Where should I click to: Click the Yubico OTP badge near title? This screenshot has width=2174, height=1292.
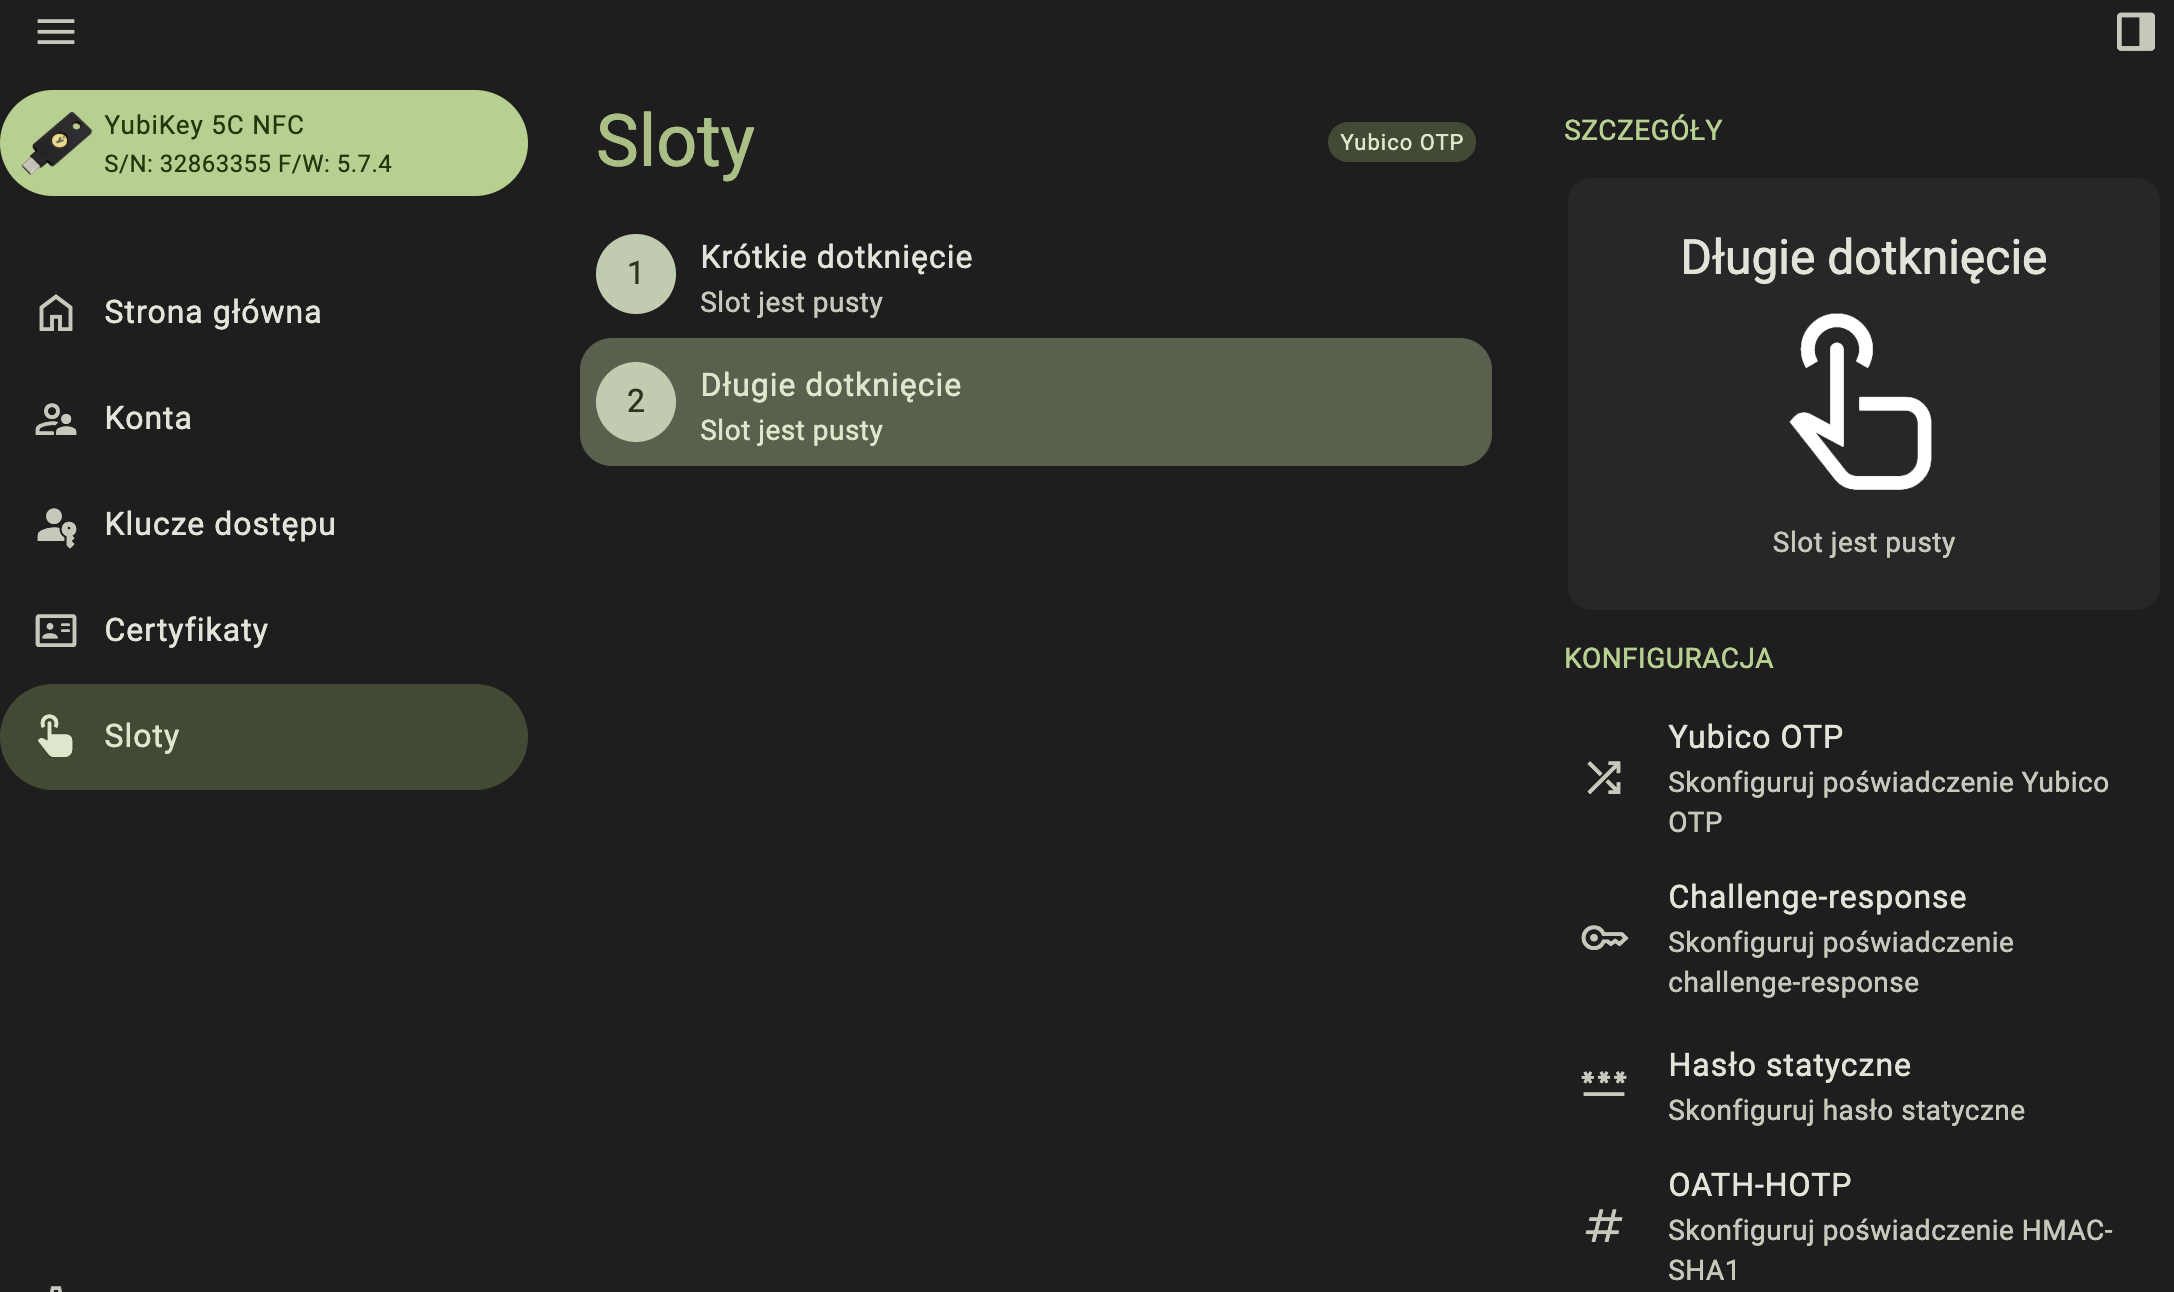coord(1401,142)
